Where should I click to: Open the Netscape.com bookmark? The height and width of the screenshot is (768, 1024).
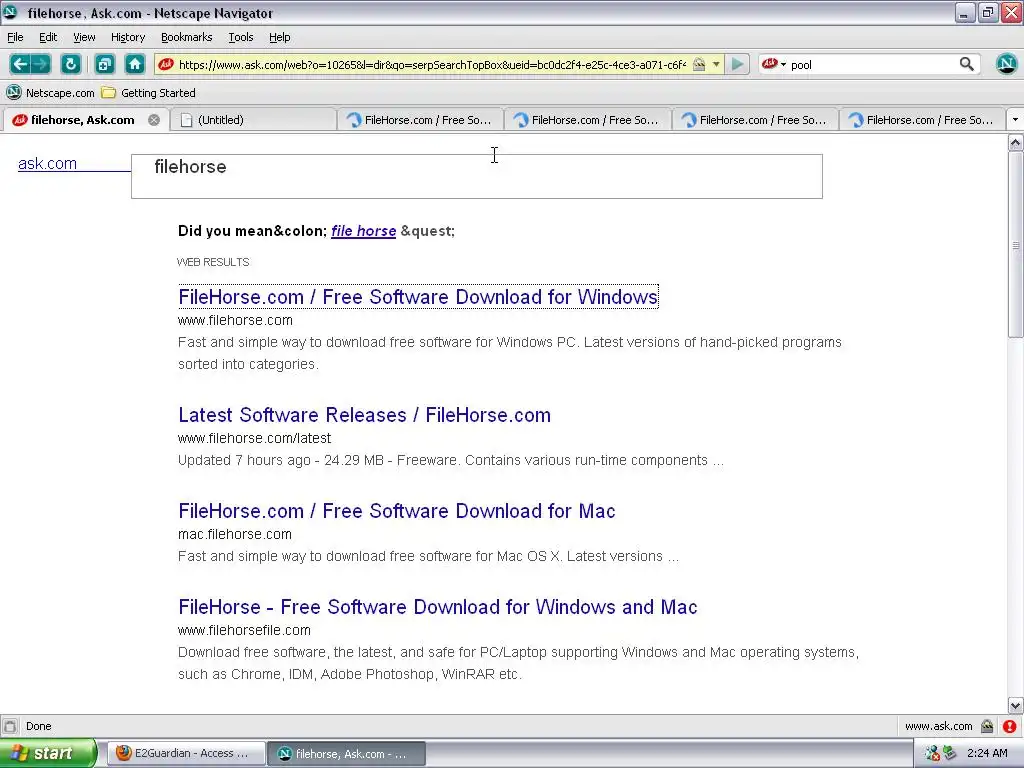click(50, 93)
